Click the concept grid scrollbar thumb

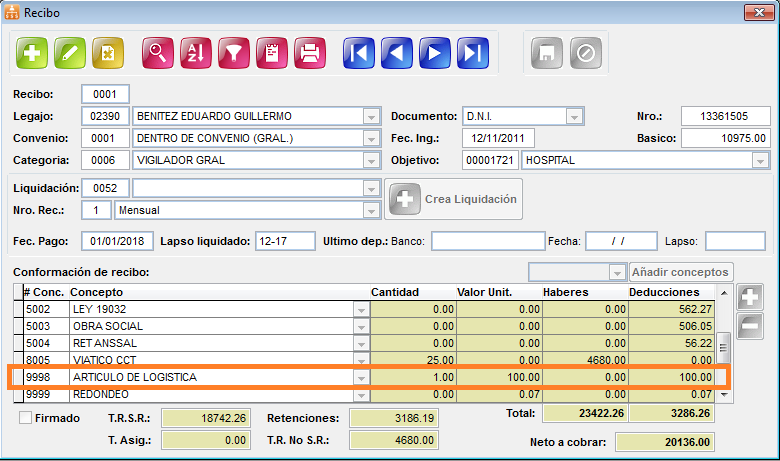[x=724, y=348]
